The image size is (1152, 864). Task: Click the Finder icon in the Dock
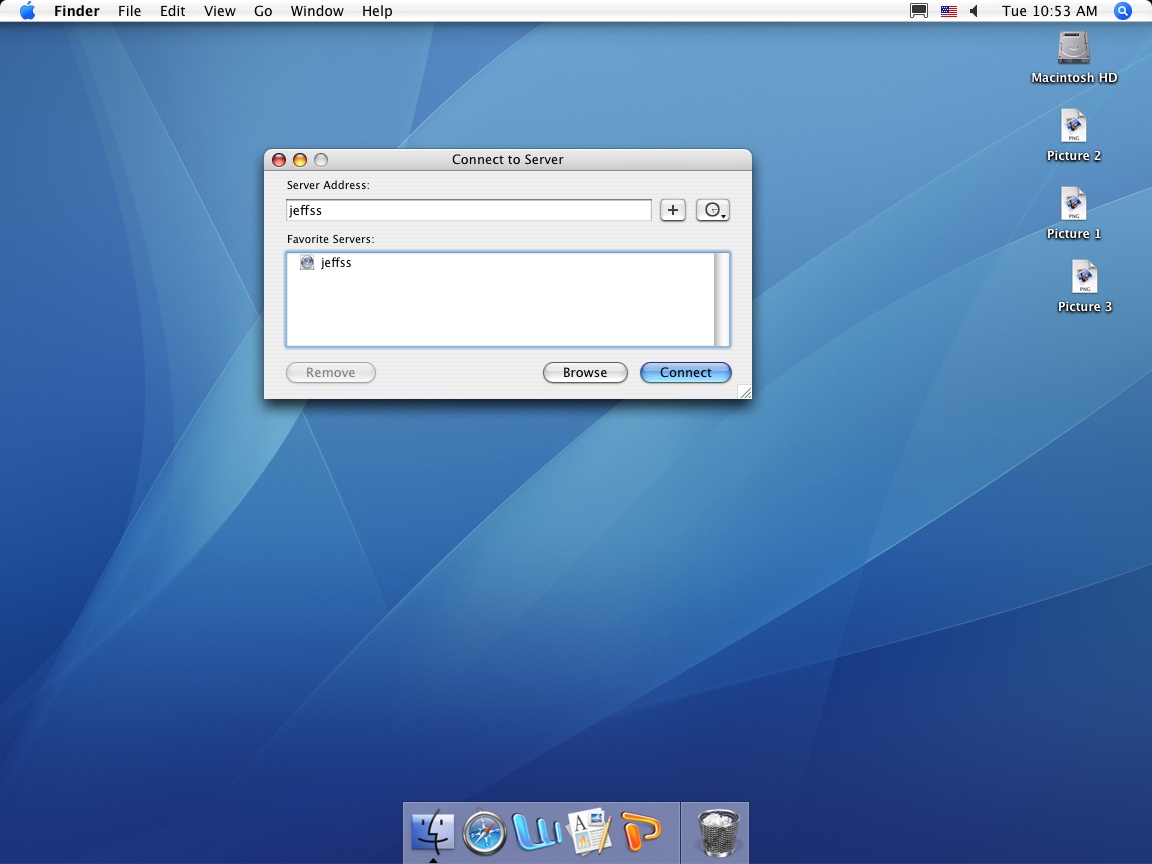click(433, 832)
